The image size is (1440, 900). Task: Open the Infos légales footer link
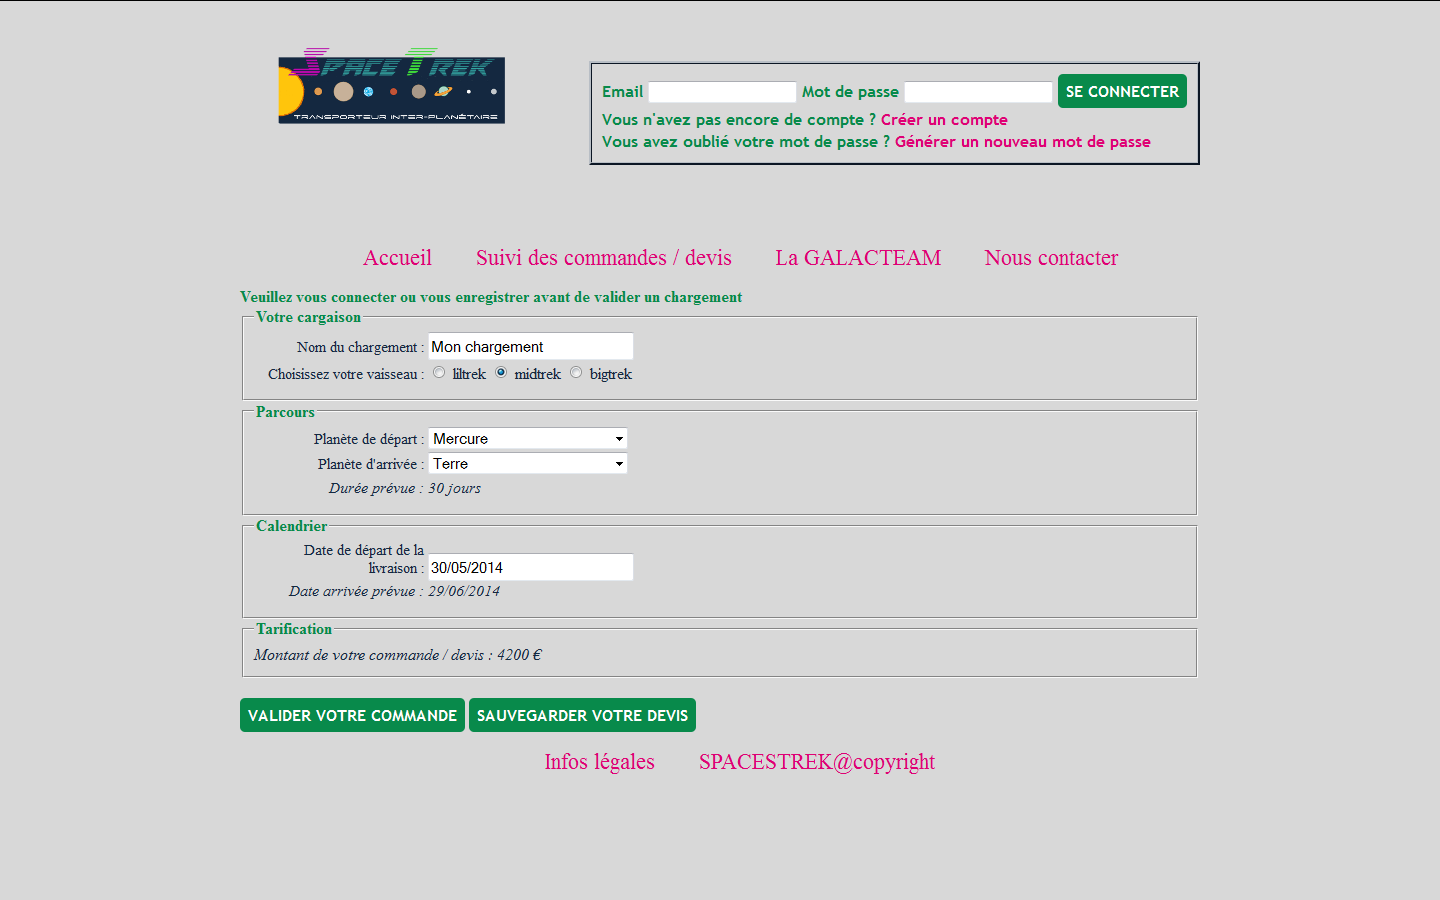click(599, 762)
